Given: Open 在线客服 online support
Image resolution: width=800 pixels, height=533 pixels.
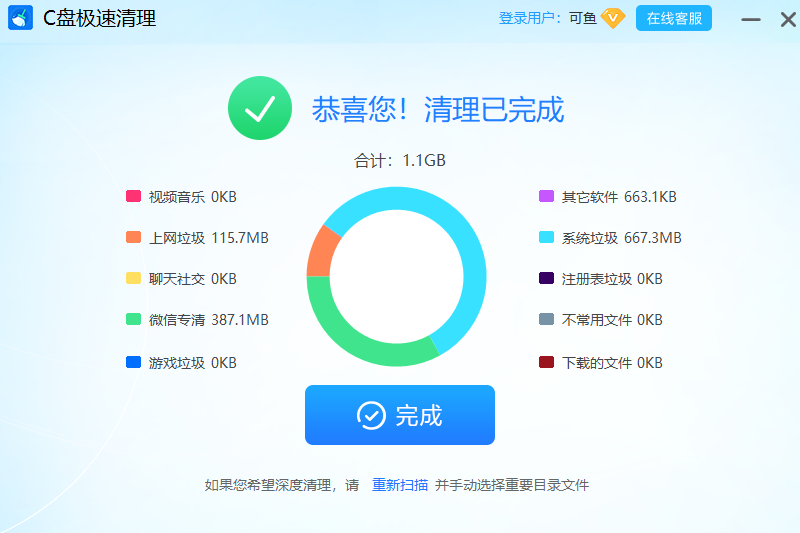Looking at the screenshot, I should pyautogui.click(x=673, y=18).
